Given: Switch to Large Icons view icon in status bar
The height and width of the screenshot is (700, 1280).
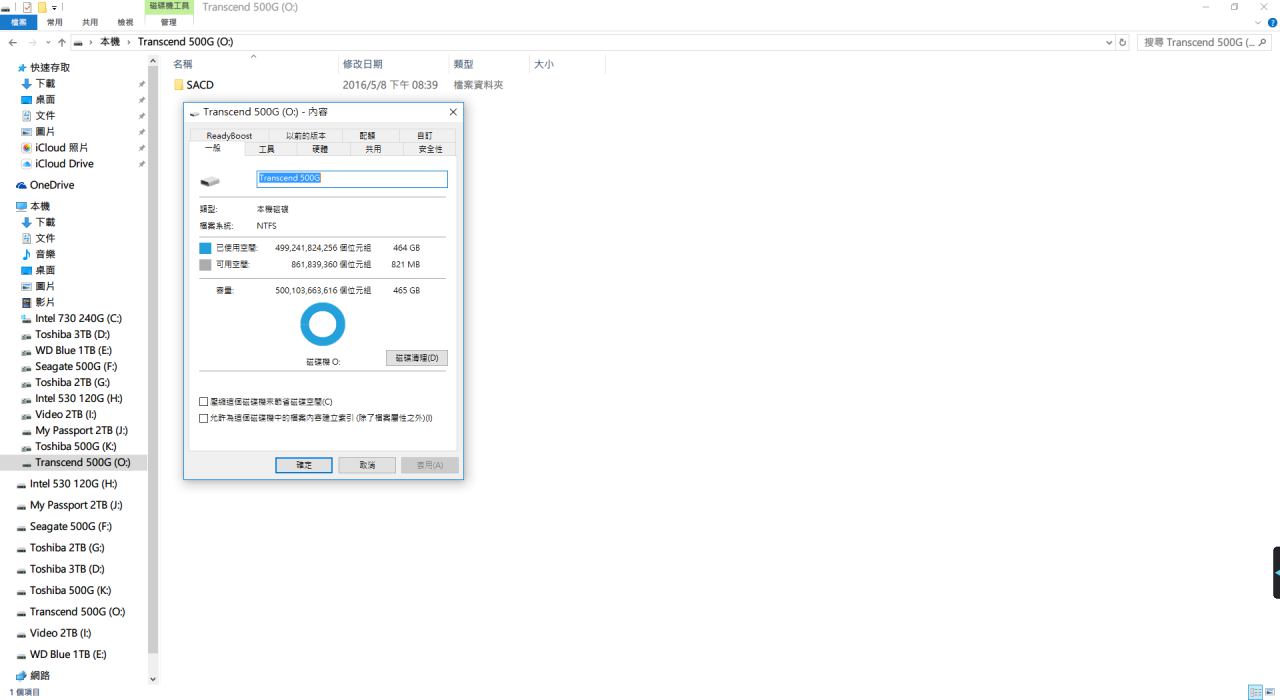Looking at the screenshot, I should (x=1271, y=692).
